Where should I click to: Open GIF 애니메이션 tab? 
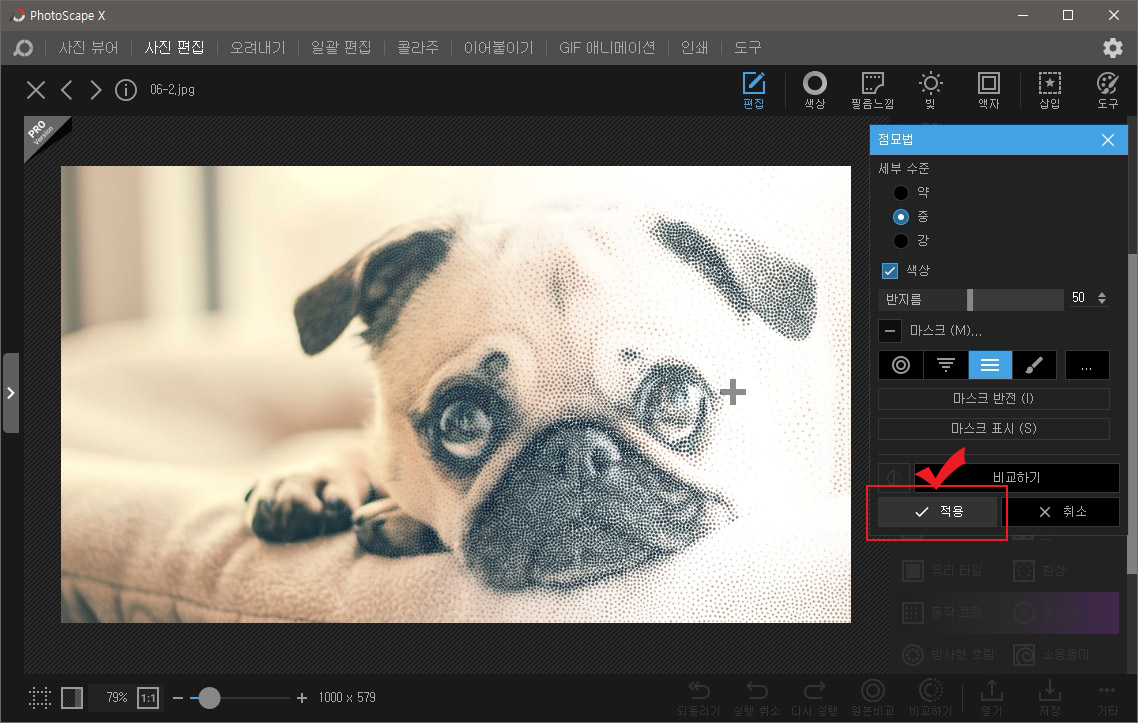pos(607,48)
